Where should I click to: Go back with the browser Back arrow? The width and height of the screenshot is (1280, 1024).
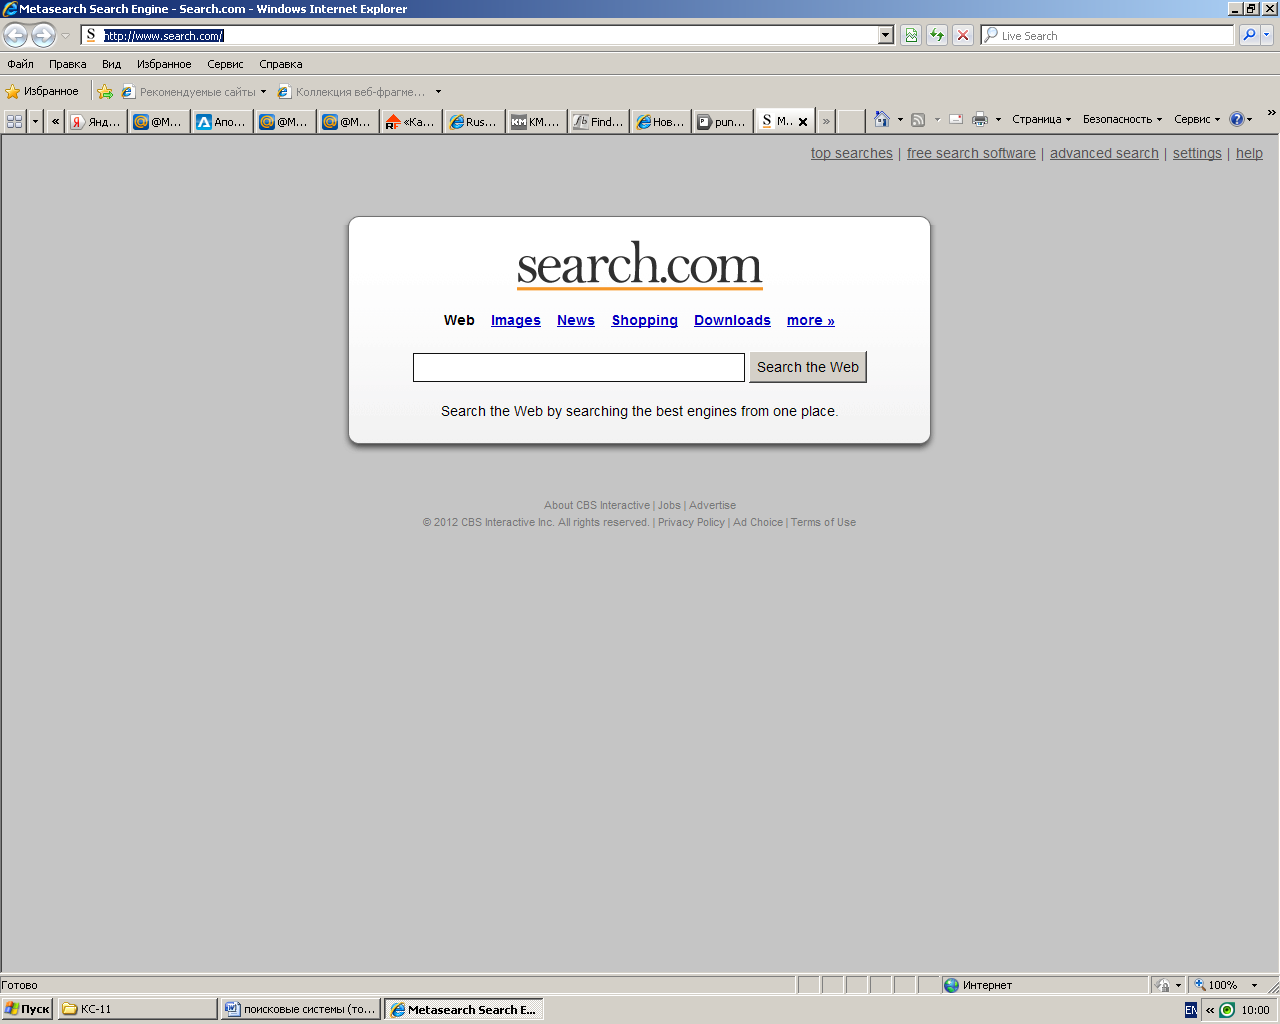[x=16, y=36]
